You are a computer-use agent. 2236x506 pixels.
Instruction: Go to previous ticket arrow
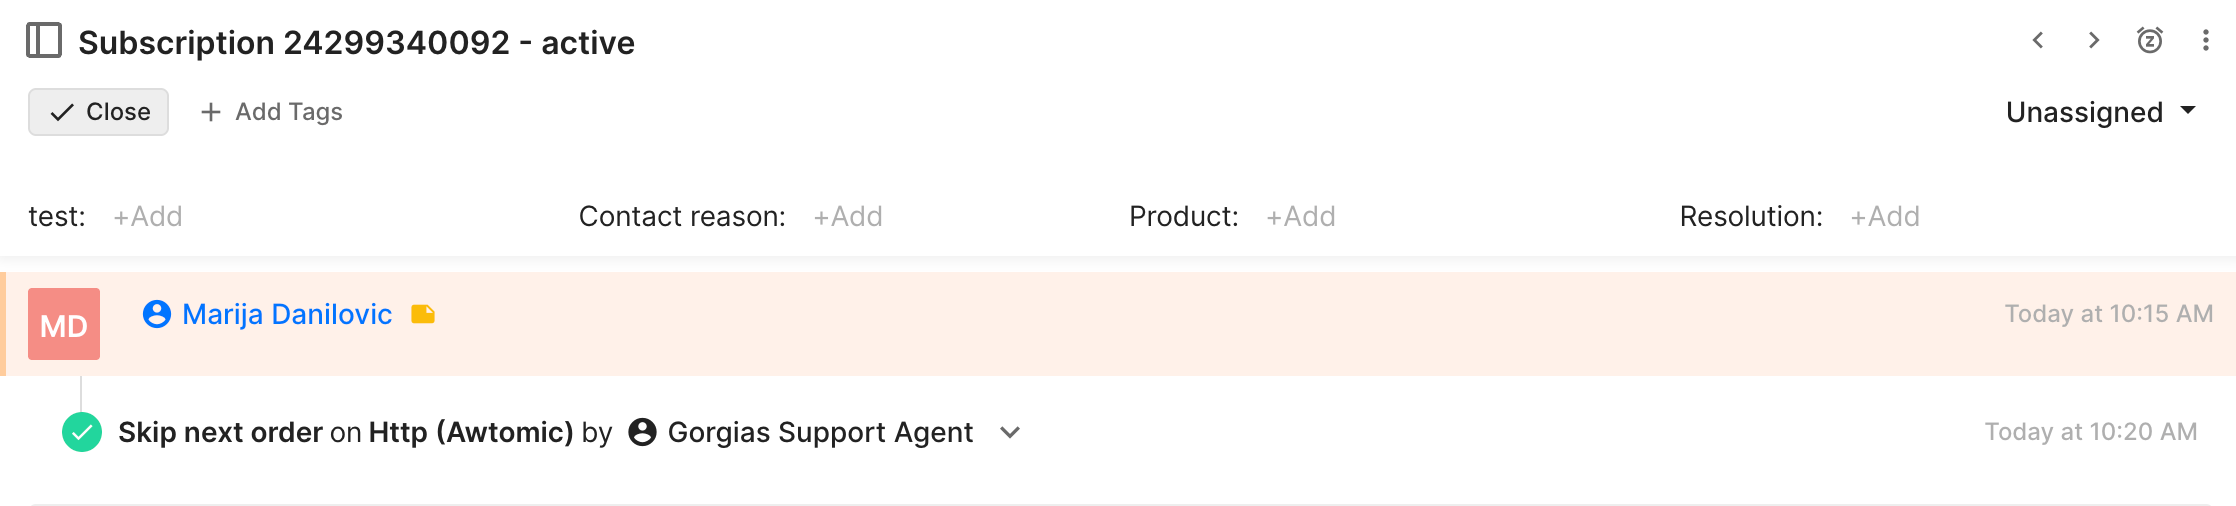[2038, 40]
